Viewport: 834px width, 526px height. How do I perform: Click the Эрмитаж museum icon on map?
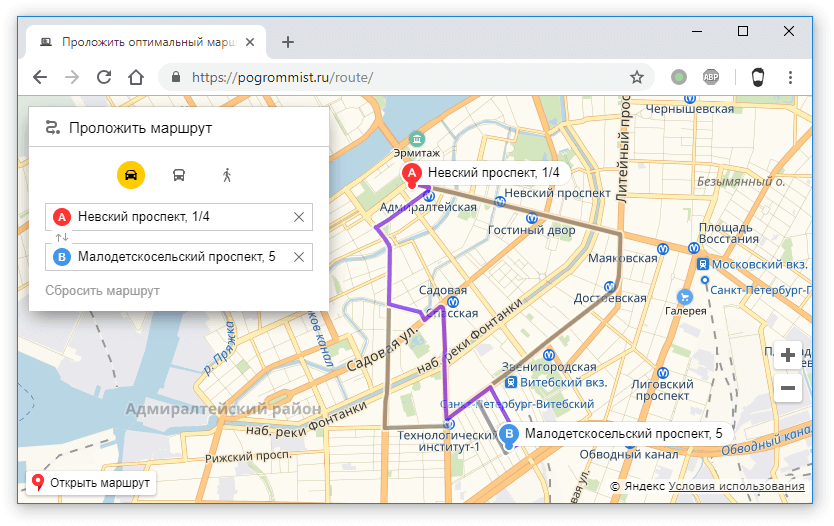coord(418,138)
